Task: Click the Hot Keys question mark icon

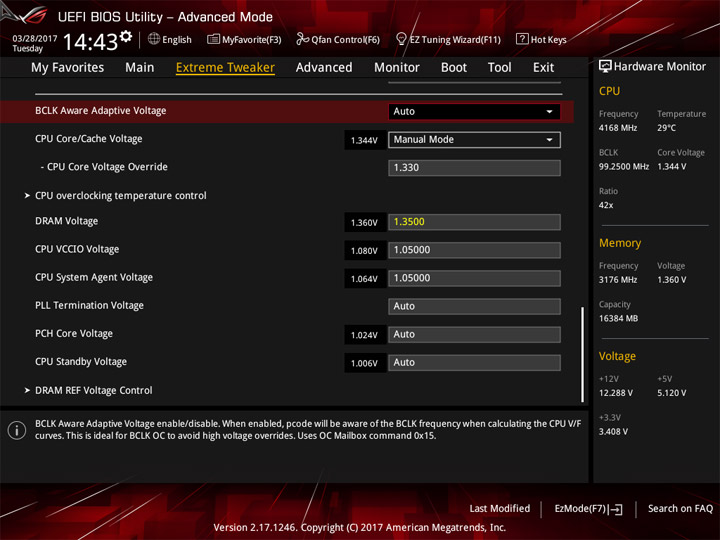Action: tap(522, 39)
